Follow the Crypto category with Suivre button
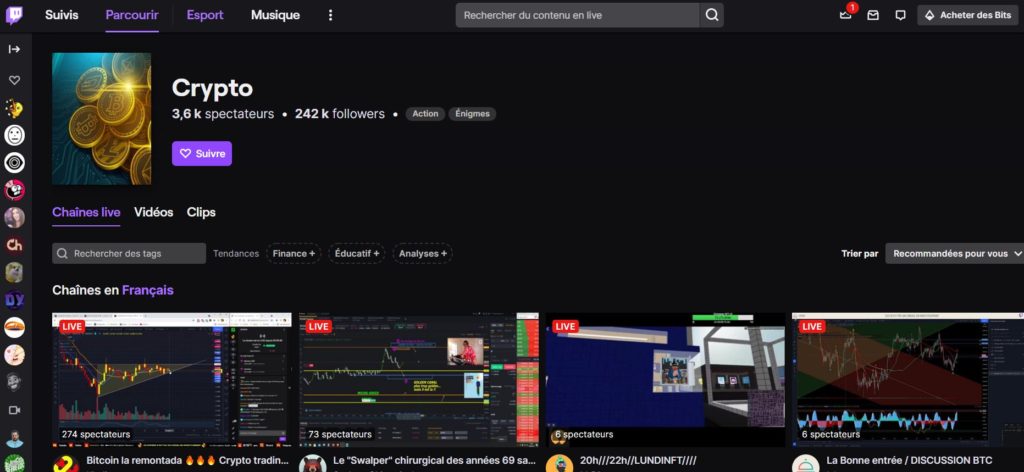Viewport: 1024px width, 472px height. [x=202, y=153]
